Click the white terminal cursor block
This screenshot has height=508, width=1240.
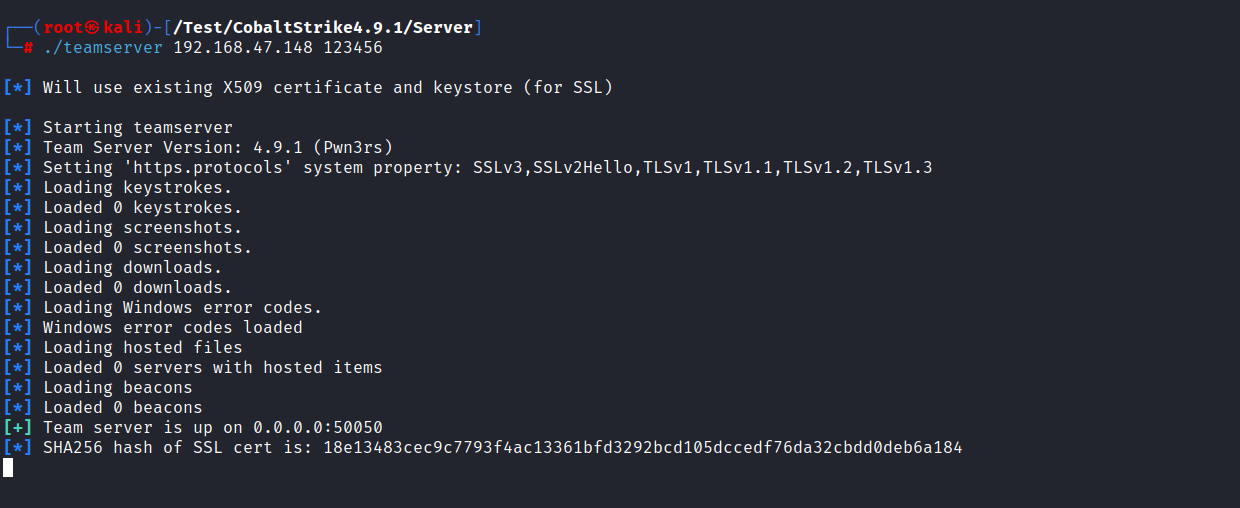click(x=8, y=468)
